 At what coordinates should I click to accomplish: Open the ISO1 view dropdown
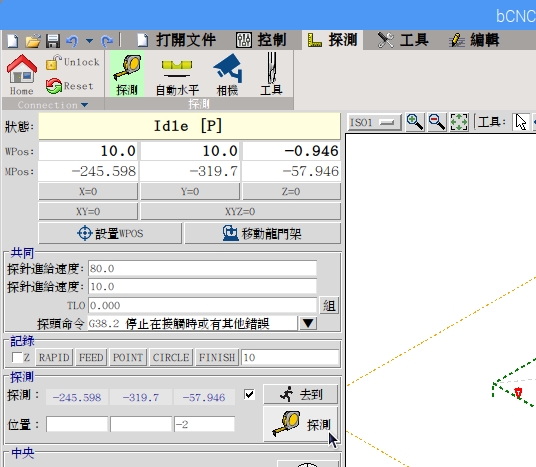(x=374, y=122)
